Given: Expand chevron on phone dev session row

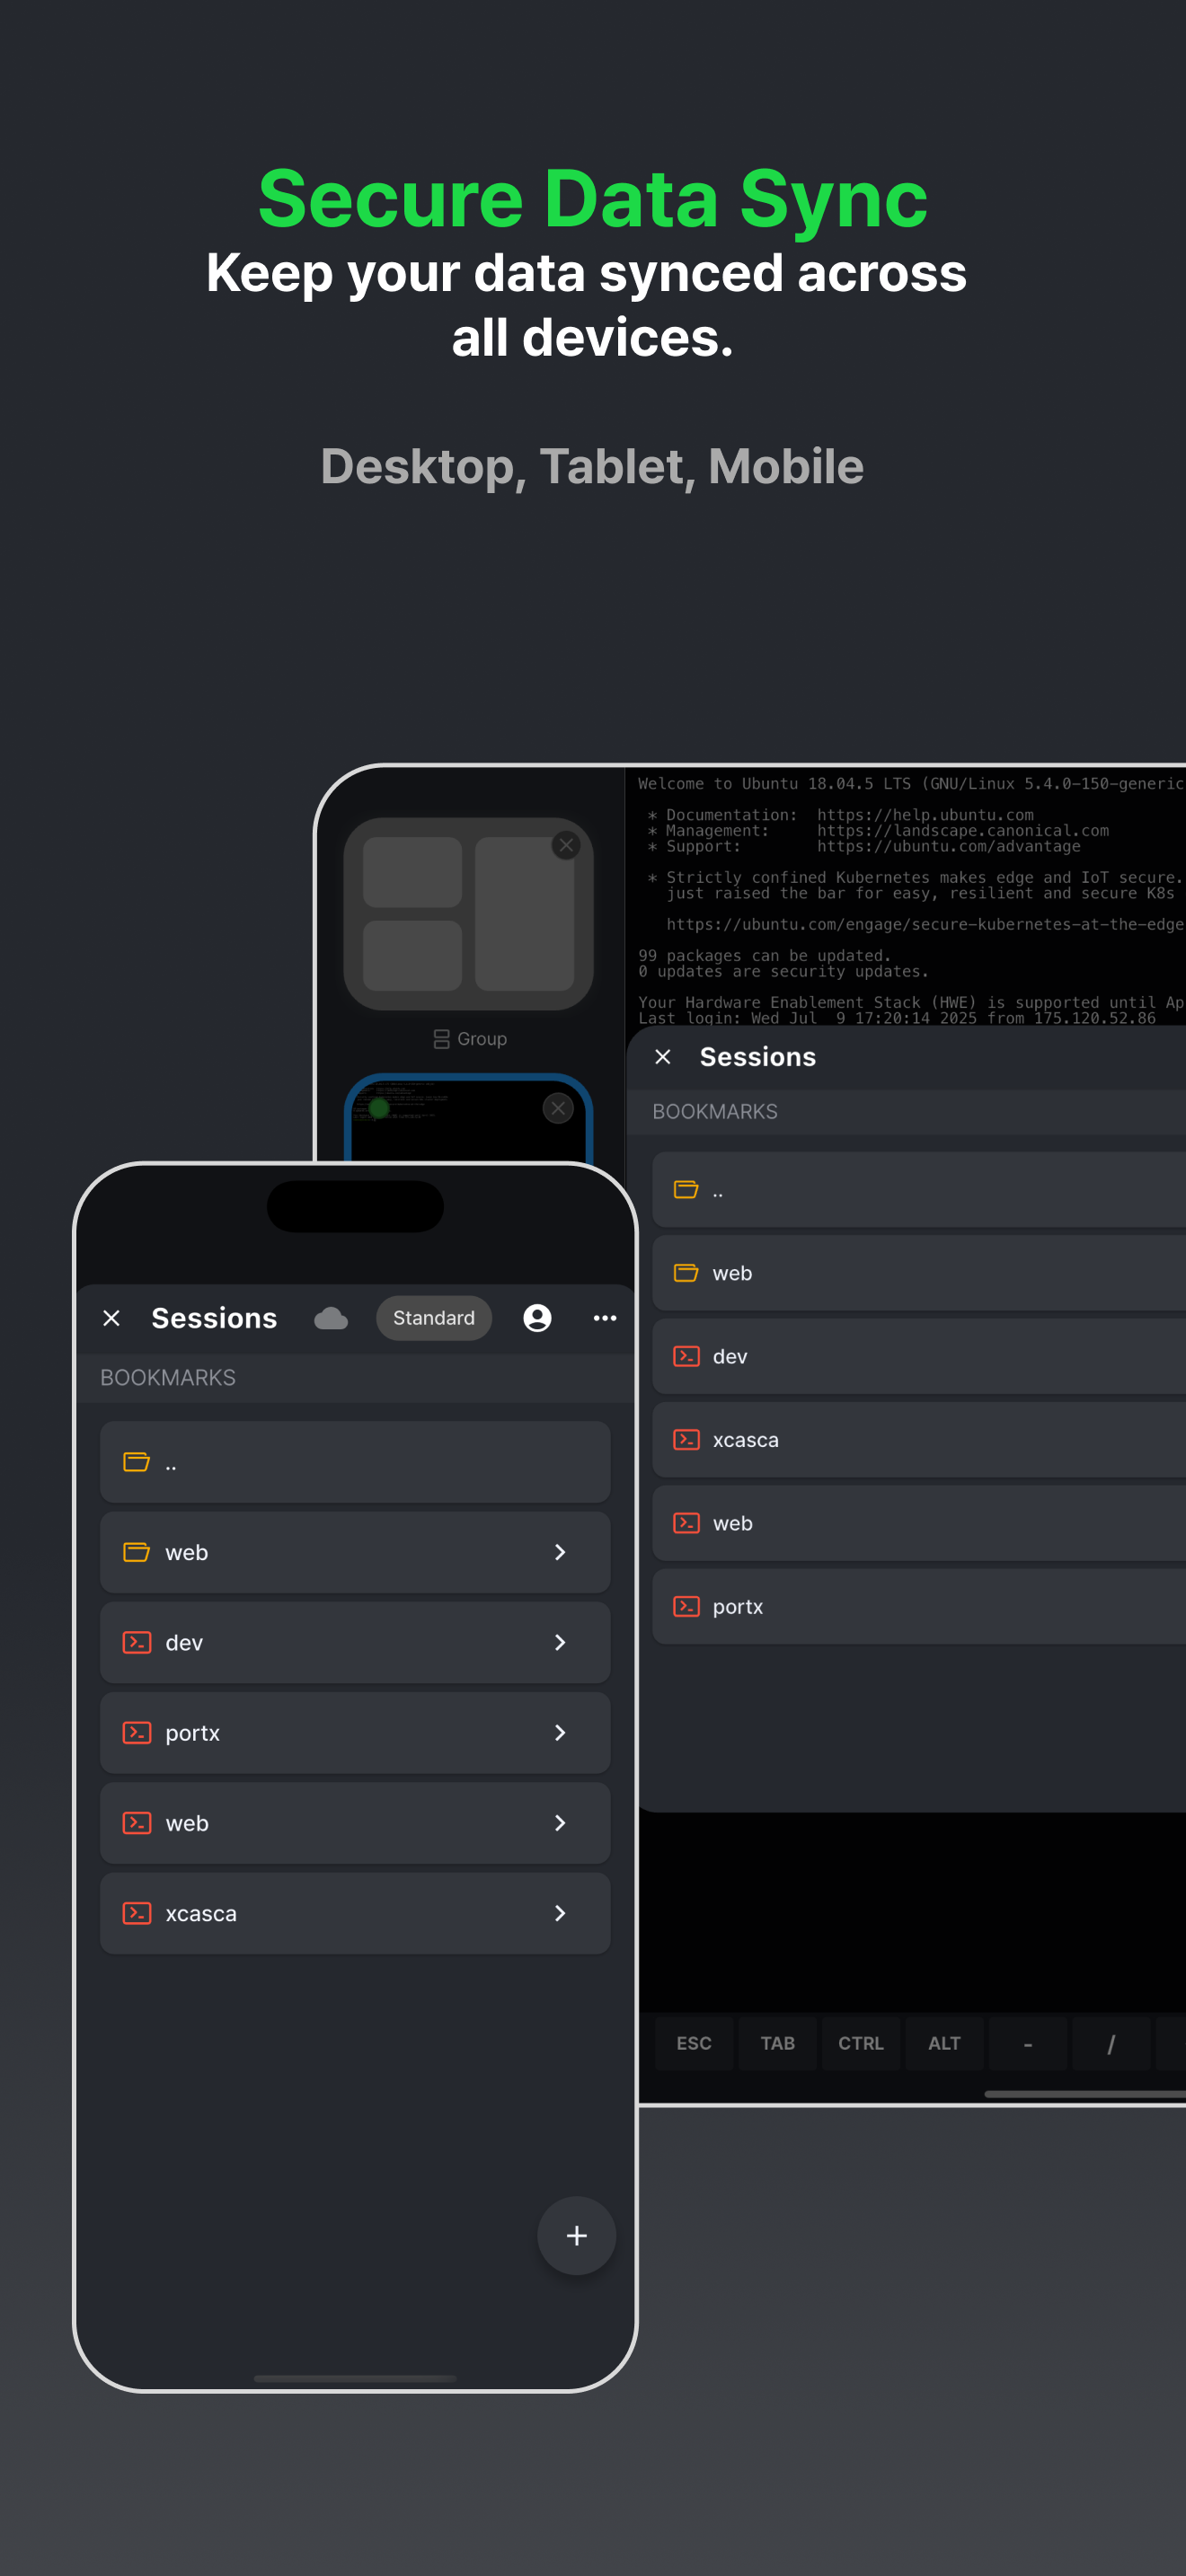Looking at the screenshot, I should pos(560,1642).
